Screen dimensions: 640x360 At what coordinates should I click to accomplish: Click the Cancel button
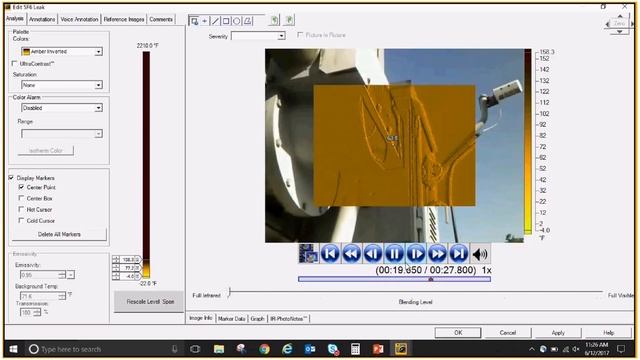[508, 333]
